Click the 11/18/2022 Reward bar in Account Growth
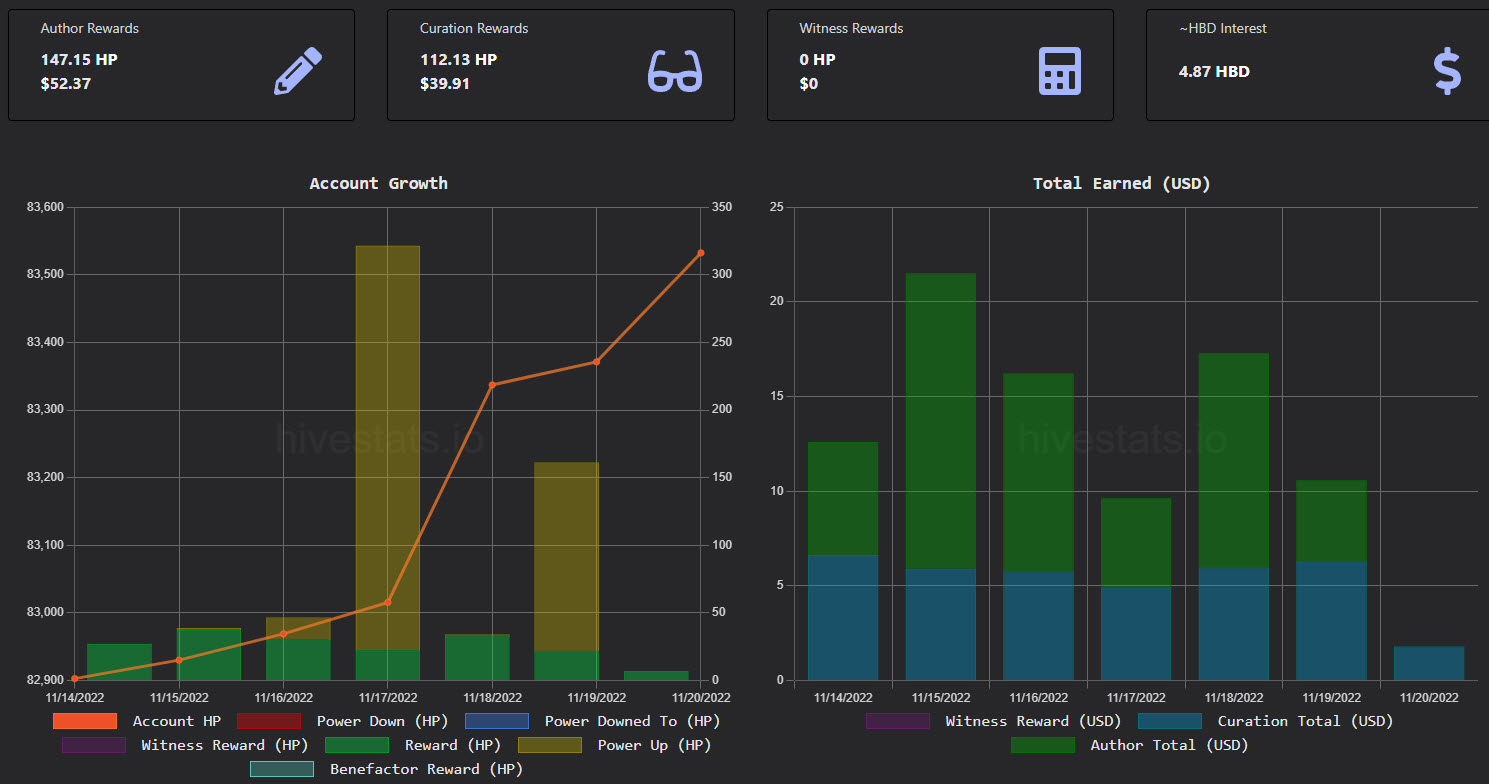The height and width of the screenshot is (784, 1489). (x=477, y=657)
